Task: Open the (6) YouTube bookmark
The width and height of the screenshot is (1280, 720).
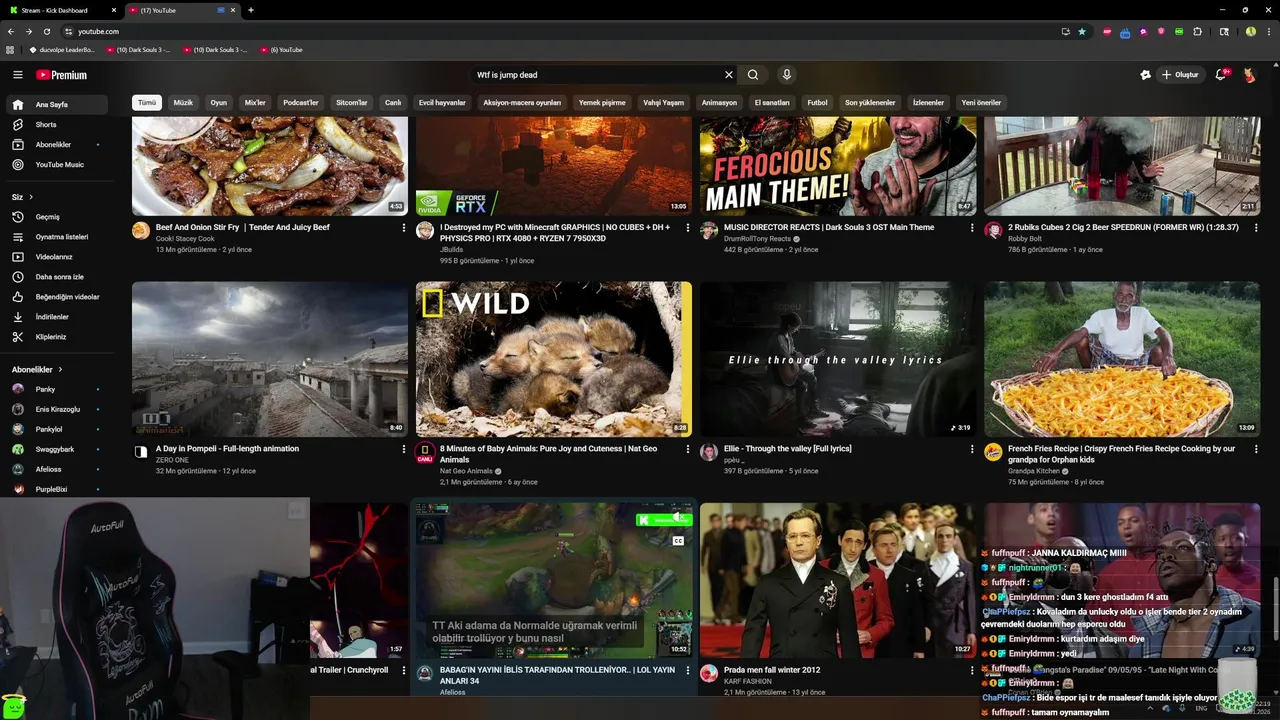Action: 281,50
